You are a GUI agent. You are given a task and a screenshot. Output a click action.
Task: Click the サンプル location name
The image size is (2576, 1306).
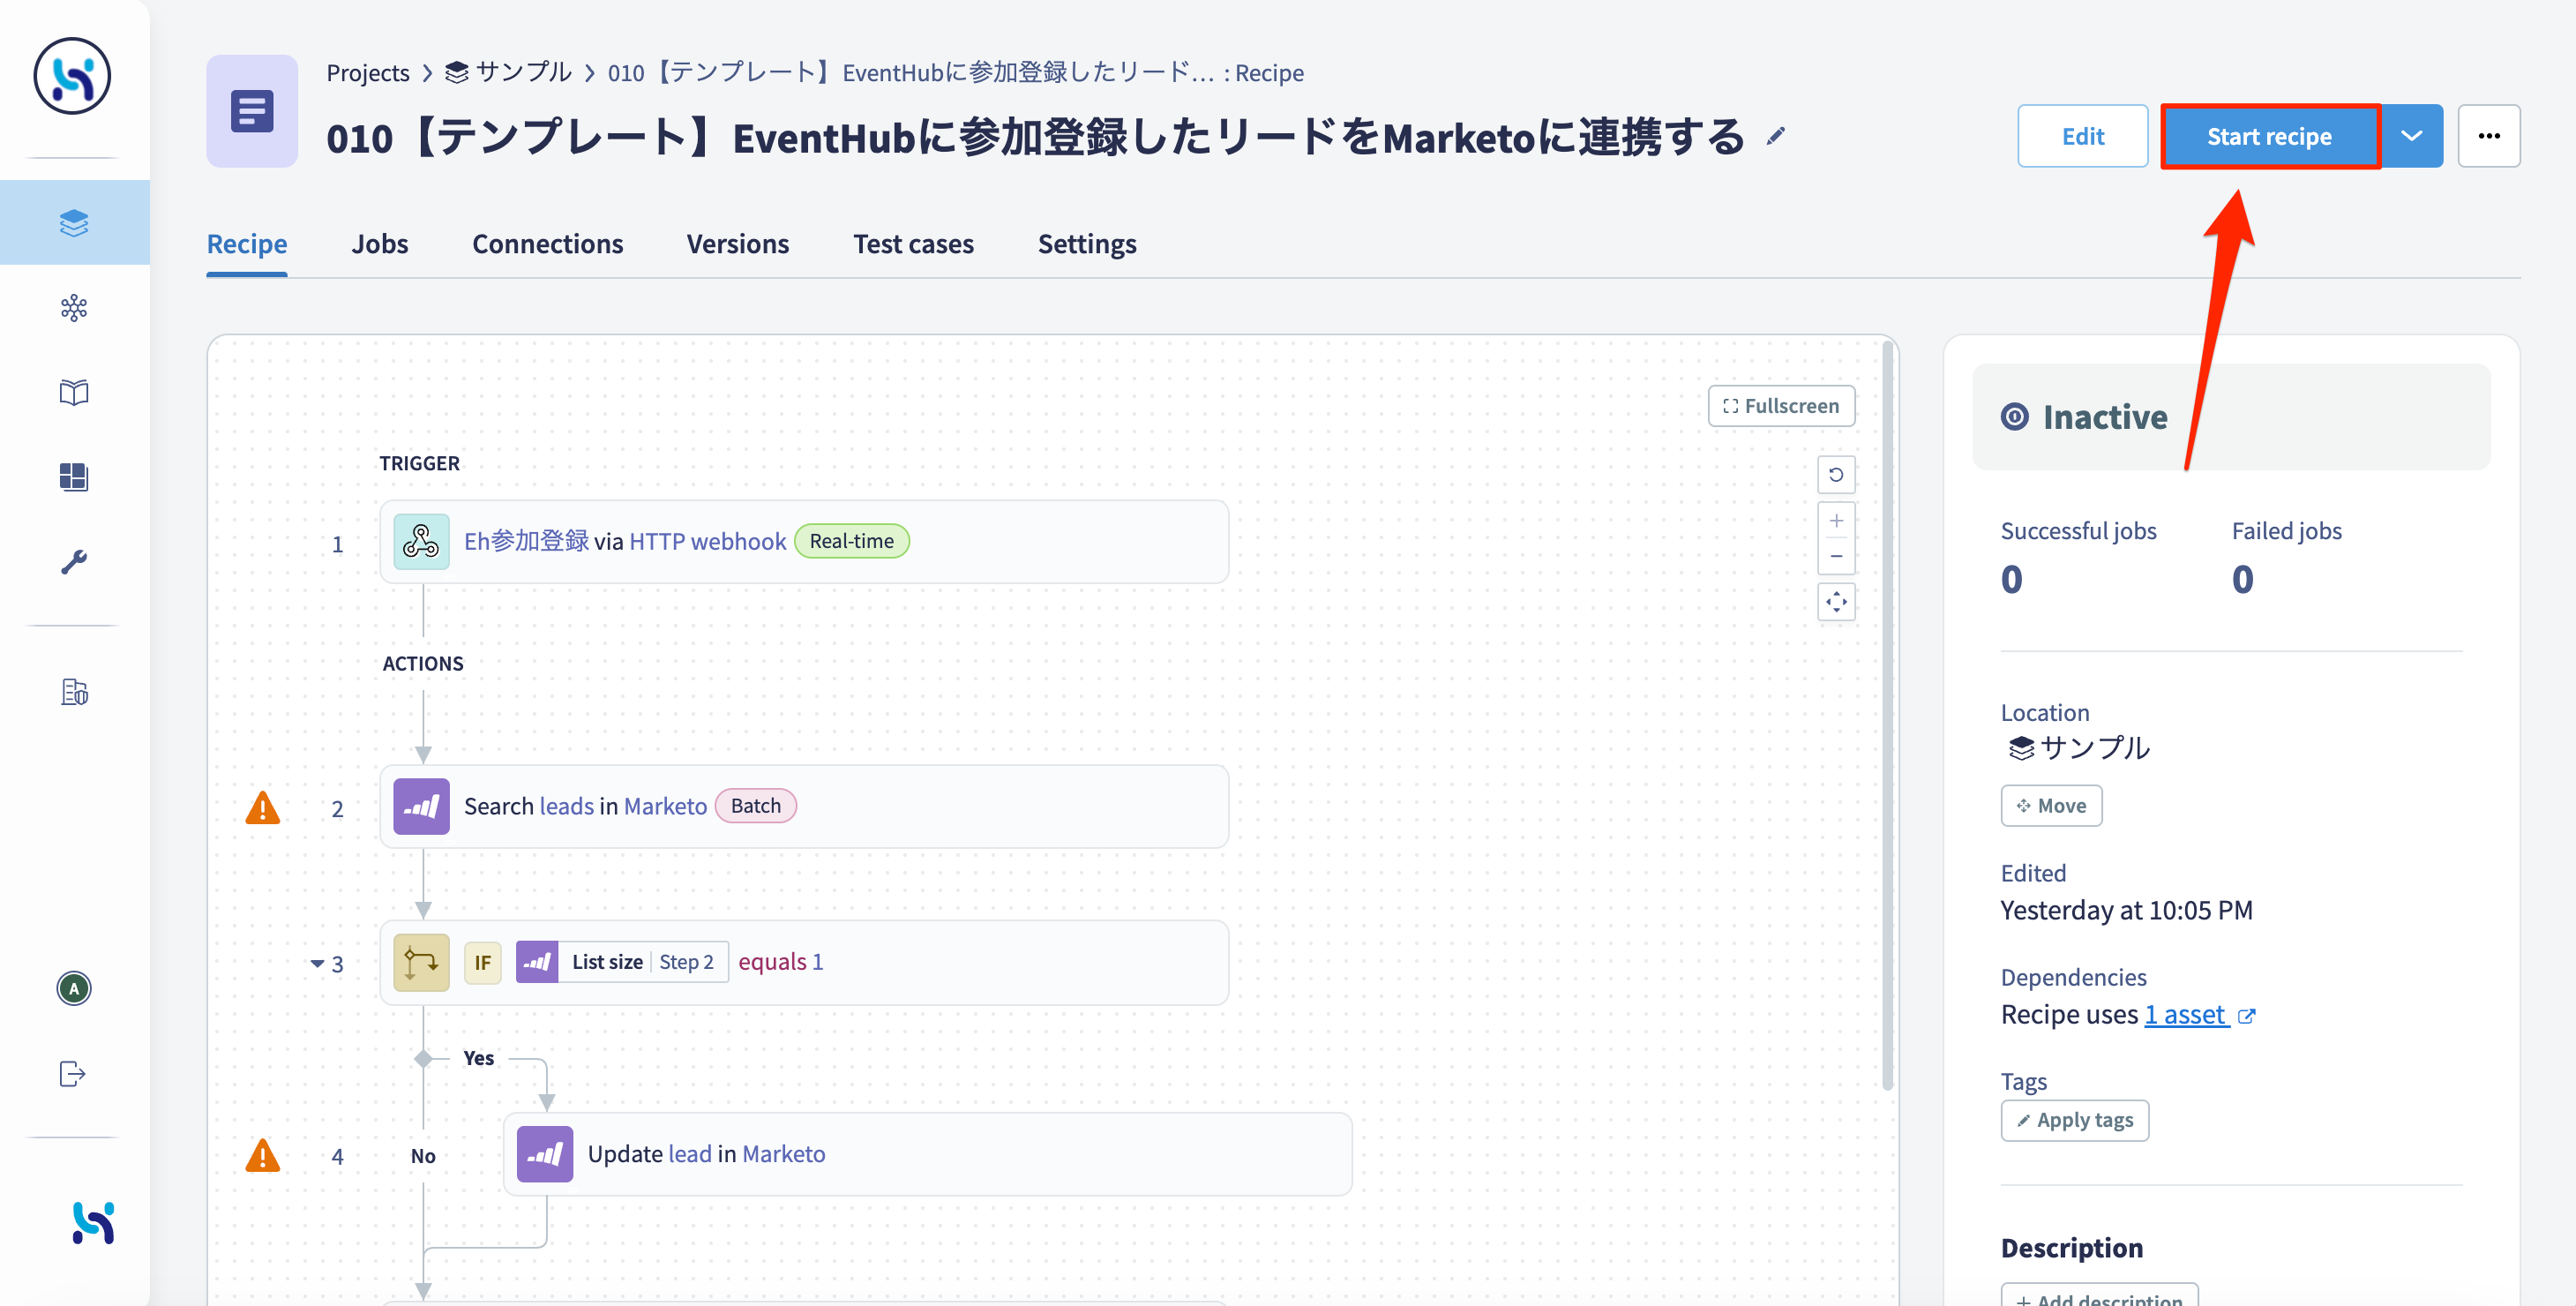2094,747
